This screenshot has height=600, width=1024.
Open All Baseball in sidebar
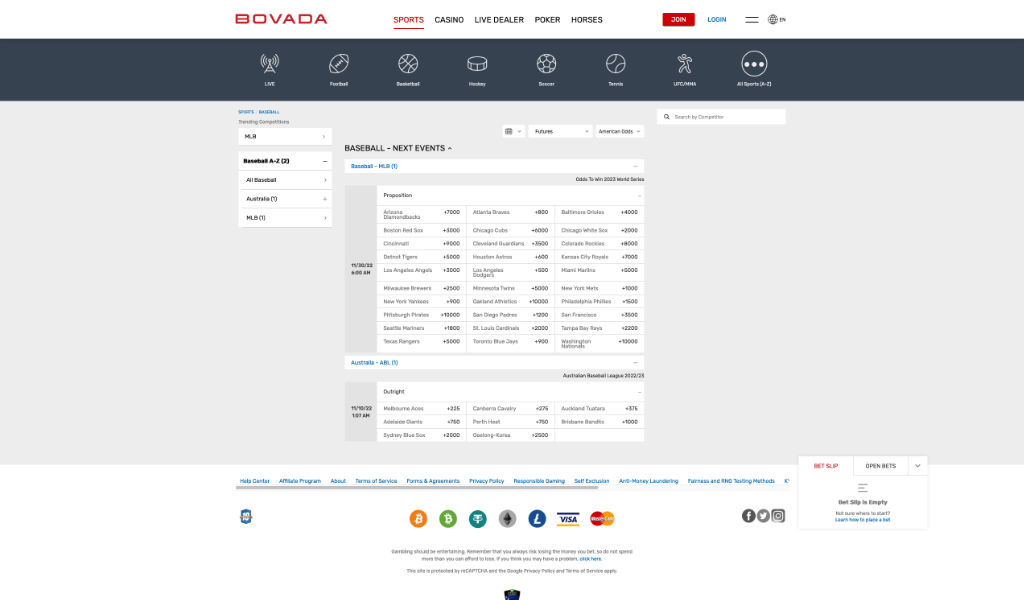tap(285, 180)
